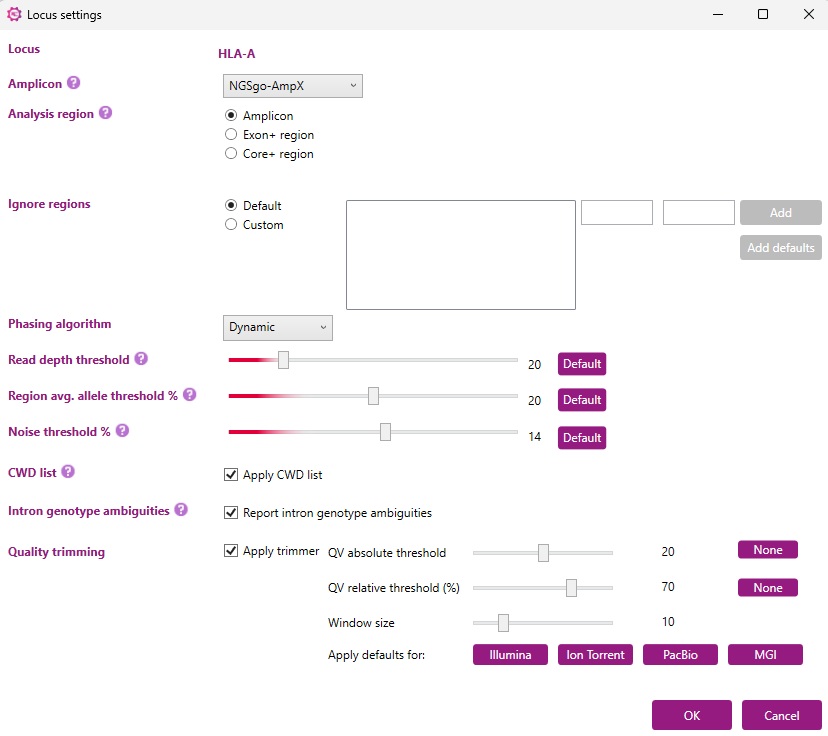This screenshot has height=736, width=828.
Task: Open Intron genotype ambiguities help icon
Action: tap(181, 510)
